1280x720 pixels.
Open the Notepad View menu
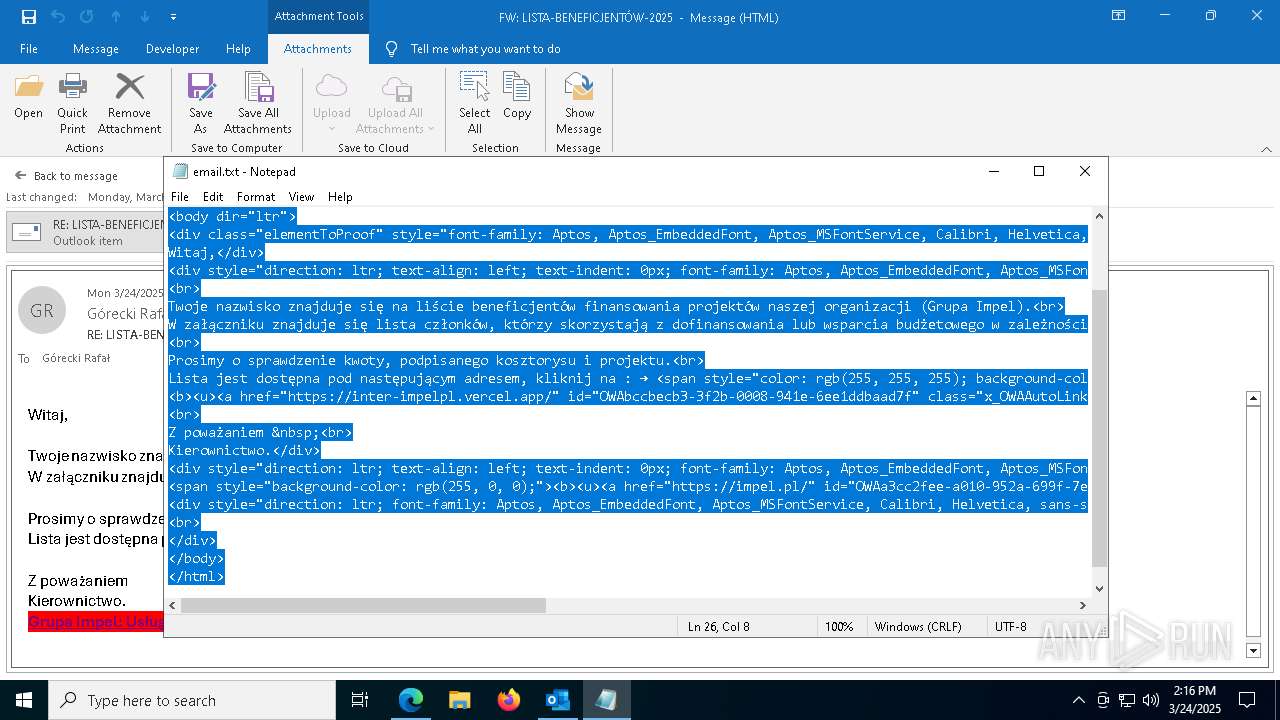[x=301, y=197]
